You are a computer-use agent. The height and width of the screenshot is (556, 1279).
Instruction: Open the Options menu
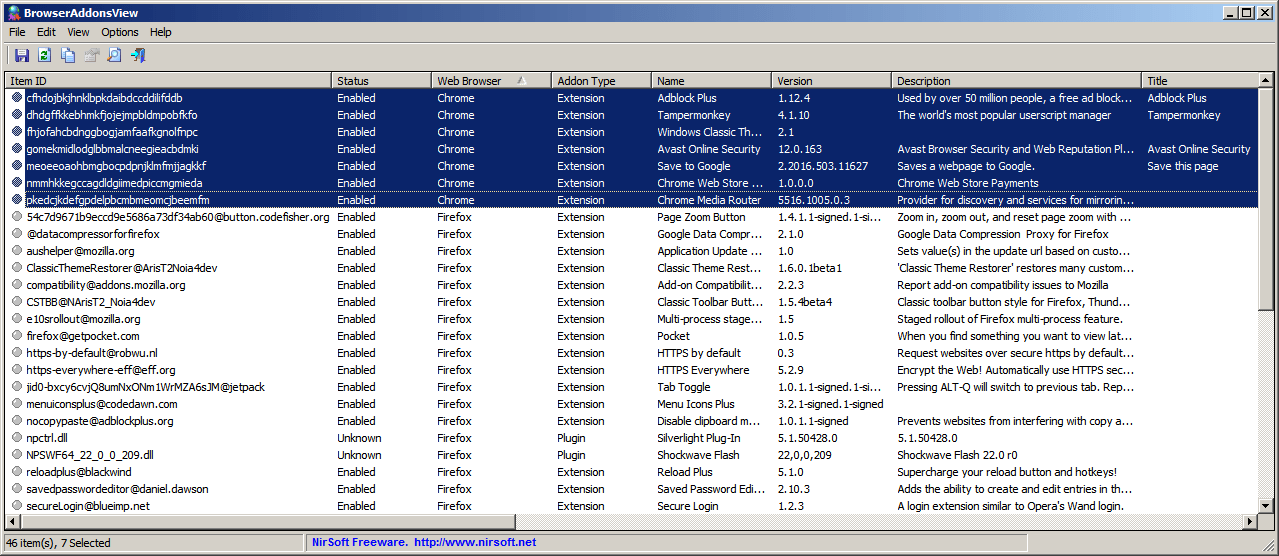120,32
